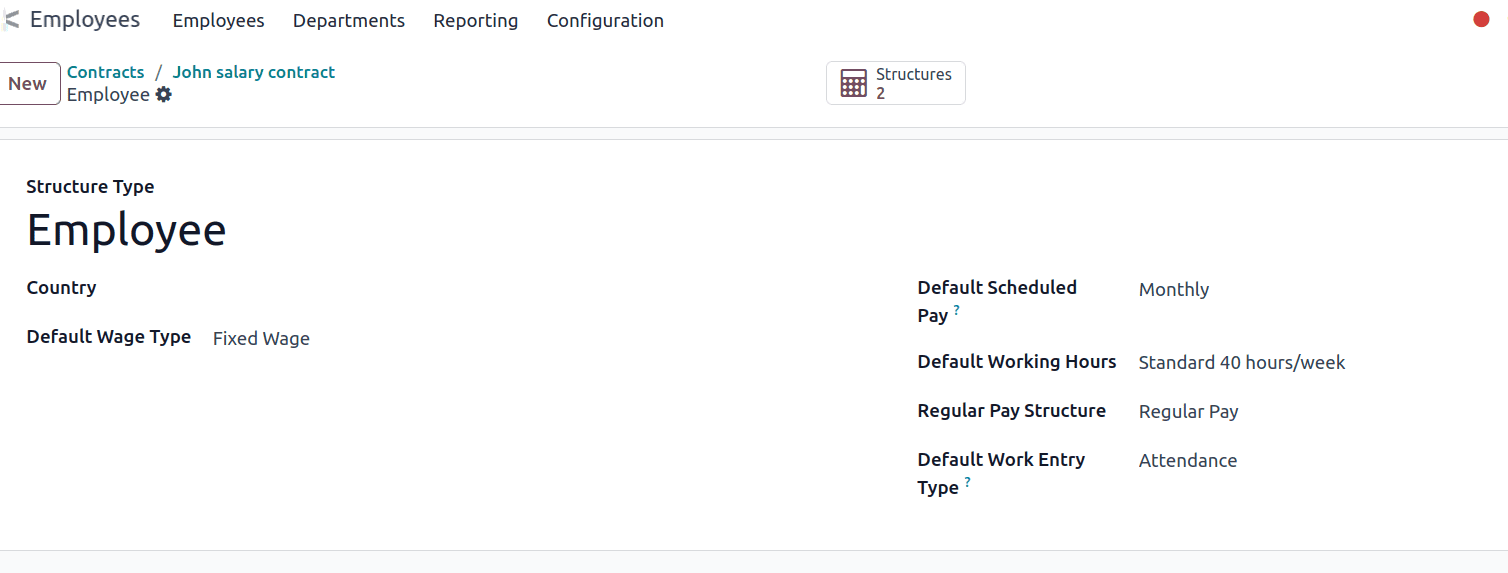The image size is (1508, 573).
Task: Click the Employee breadcrumb record name
Action: [108, 95]
